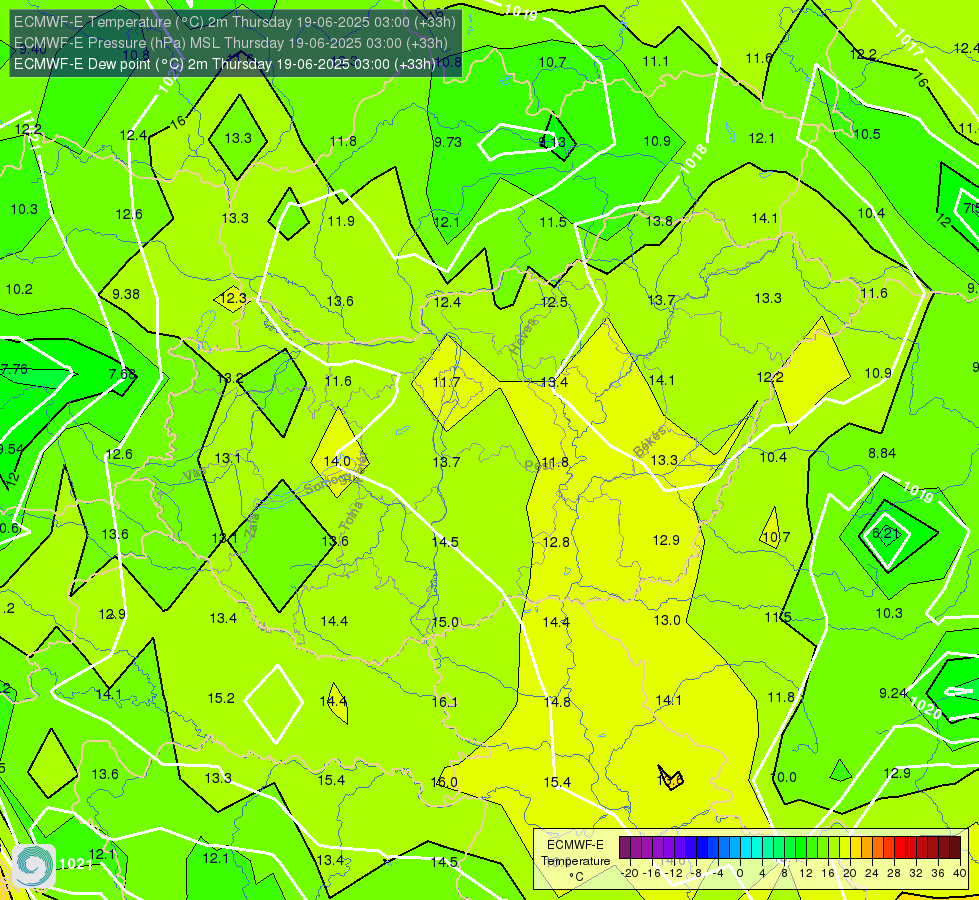Click the Vas county label
Screen dimensions: 979x900
click(x=194, y=475)
